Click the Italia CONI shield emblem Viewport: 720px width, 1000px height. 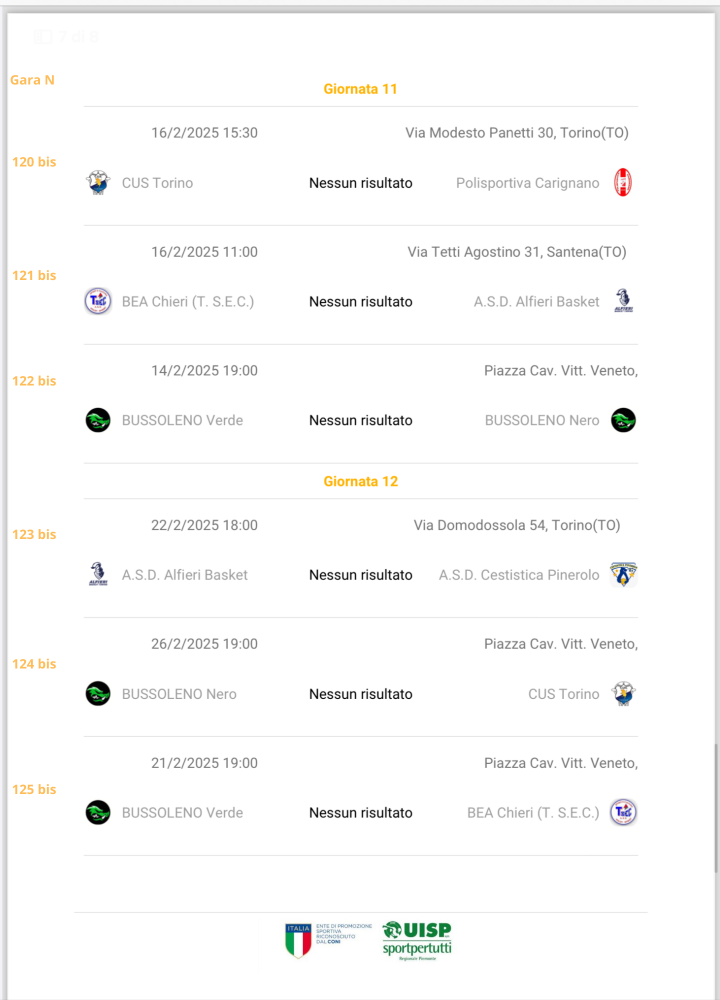(298, 940)
